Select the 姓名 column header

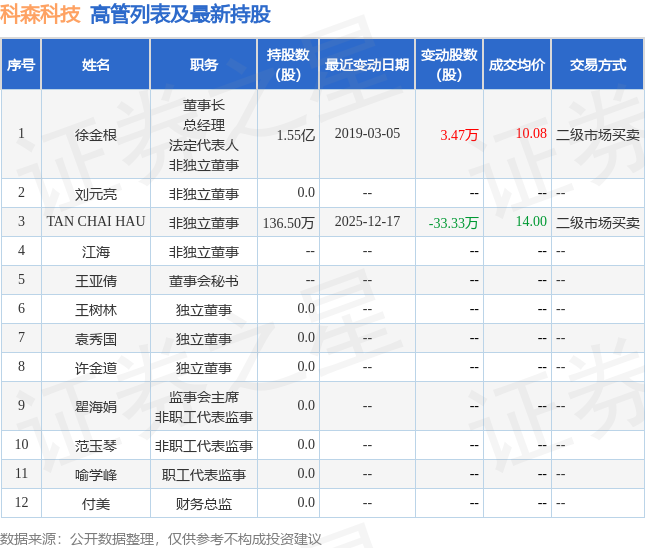pyautogui.click(x=96, y=65)
